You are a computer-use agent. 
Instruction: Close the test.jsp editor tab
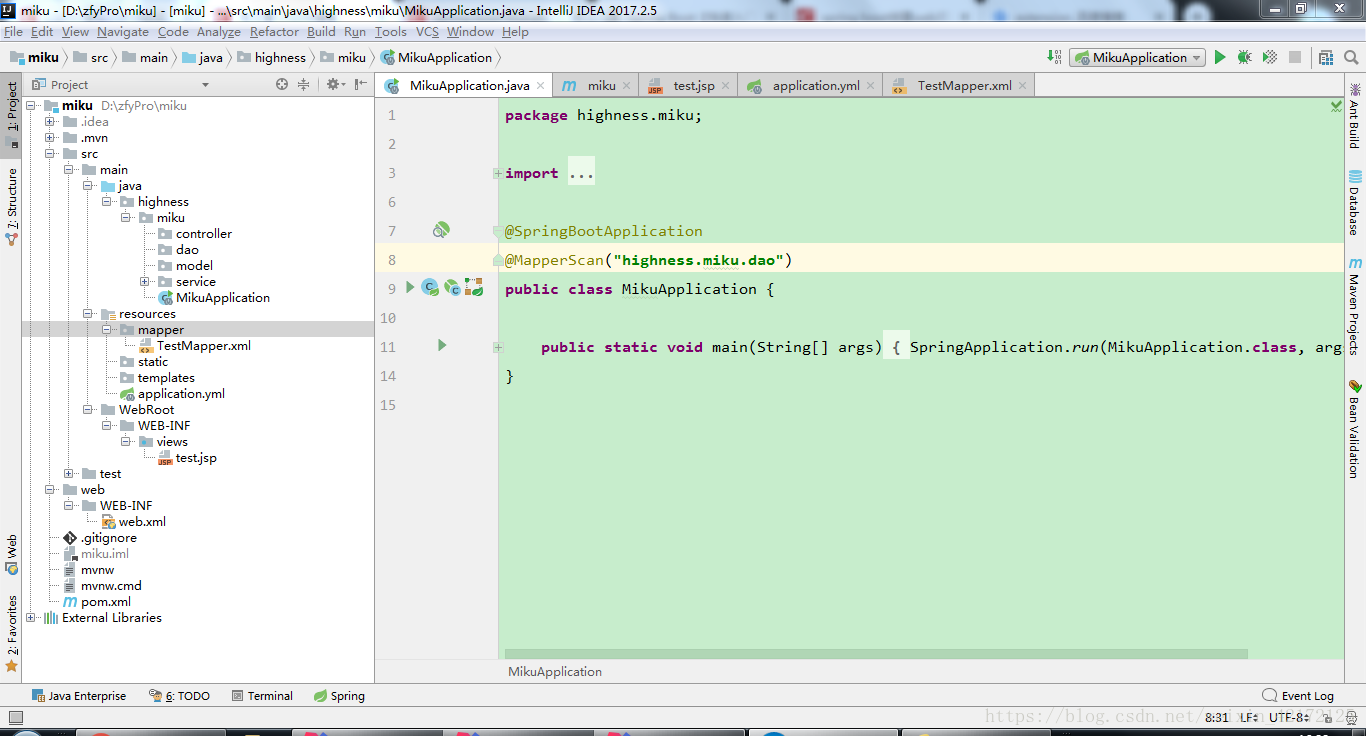click(726, 86)
